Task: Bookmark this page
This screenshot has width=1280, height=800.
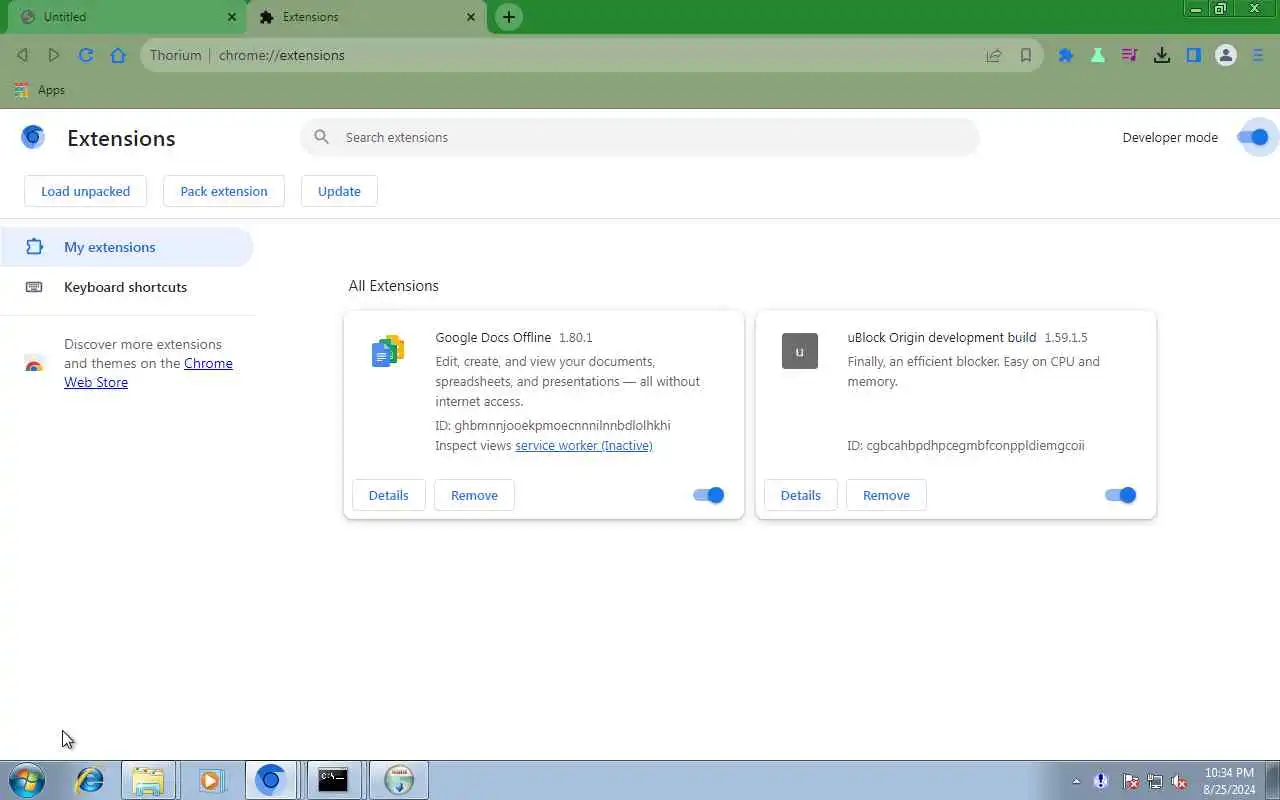Action: click(1026, 55)
